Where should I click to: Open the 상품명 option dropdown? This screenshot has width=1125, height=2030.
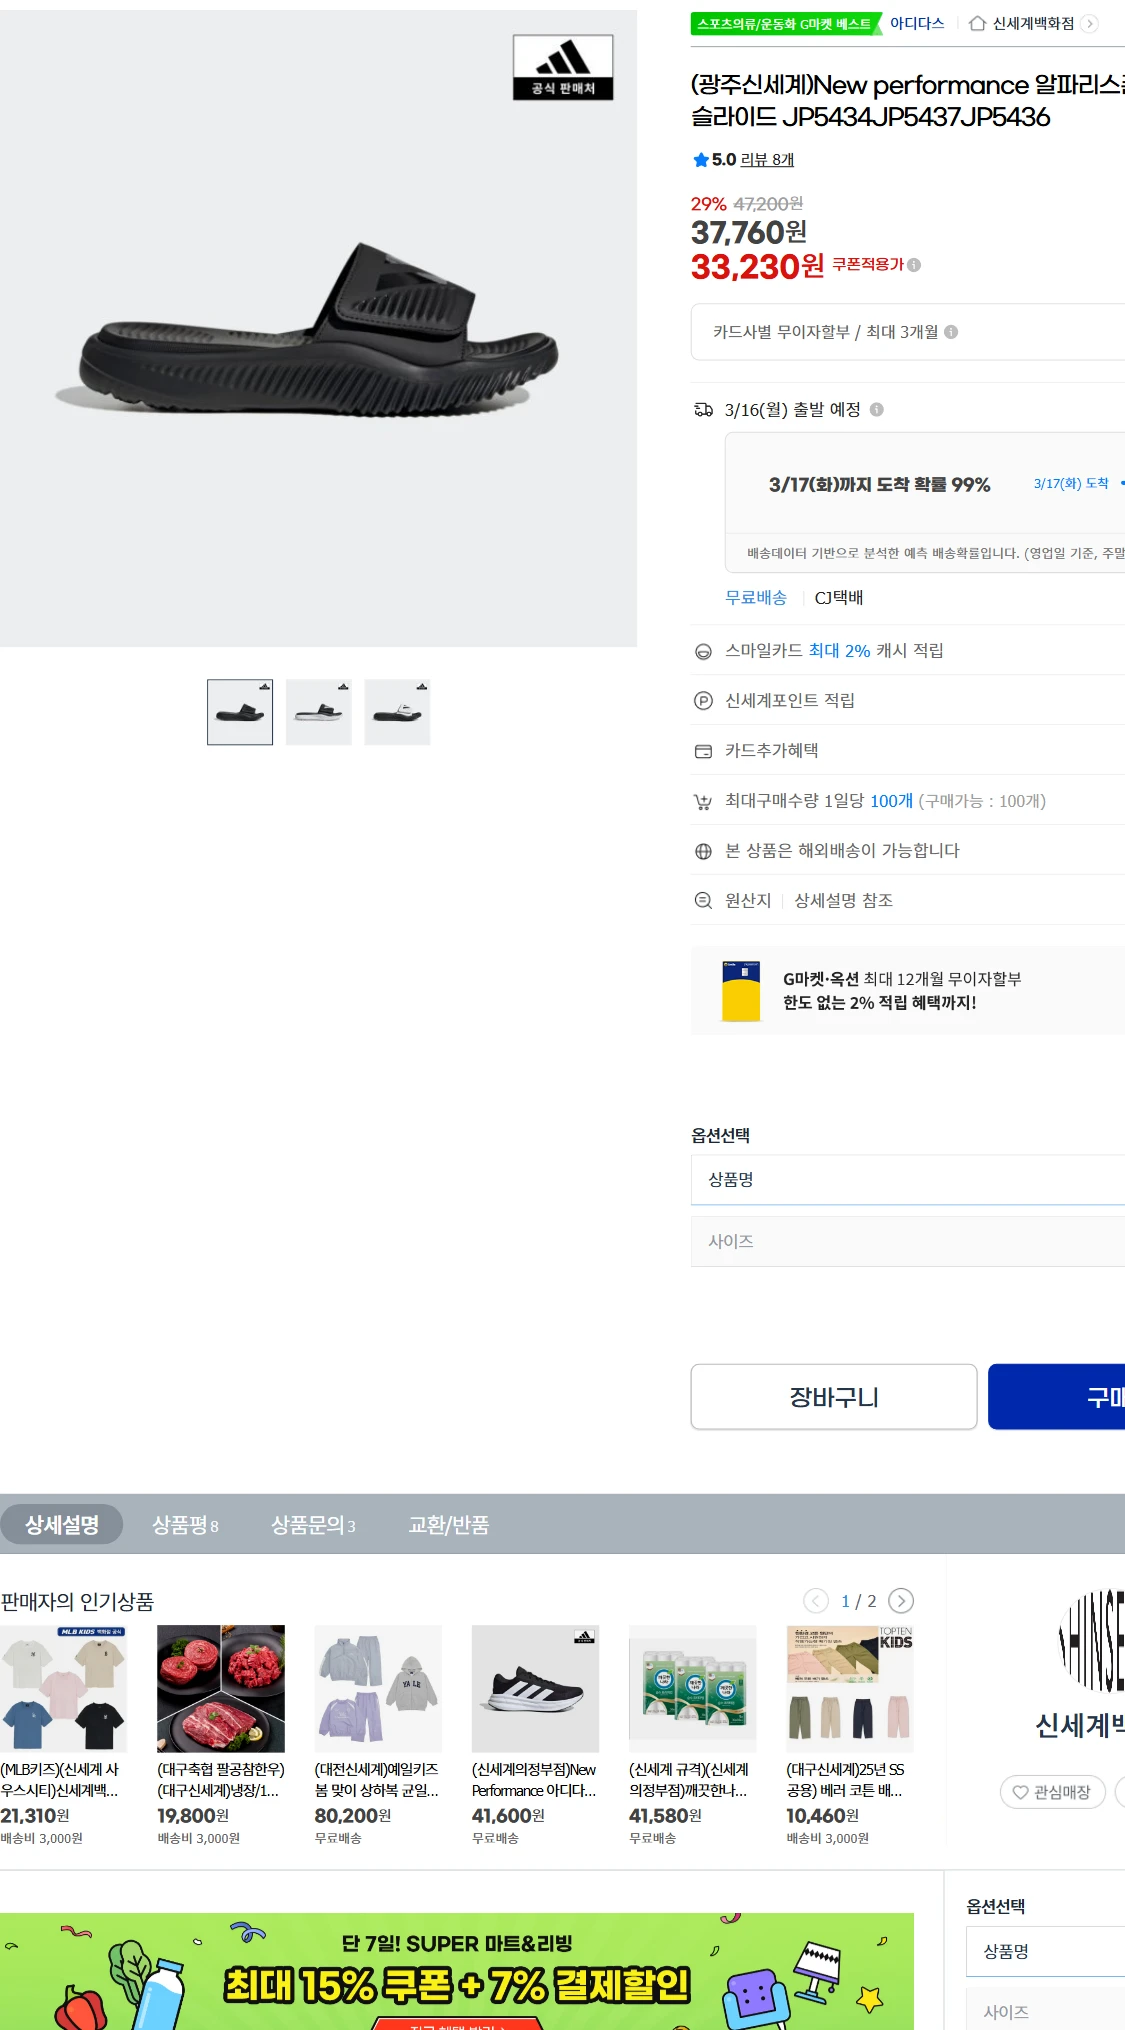click(x=908, y=1180)
